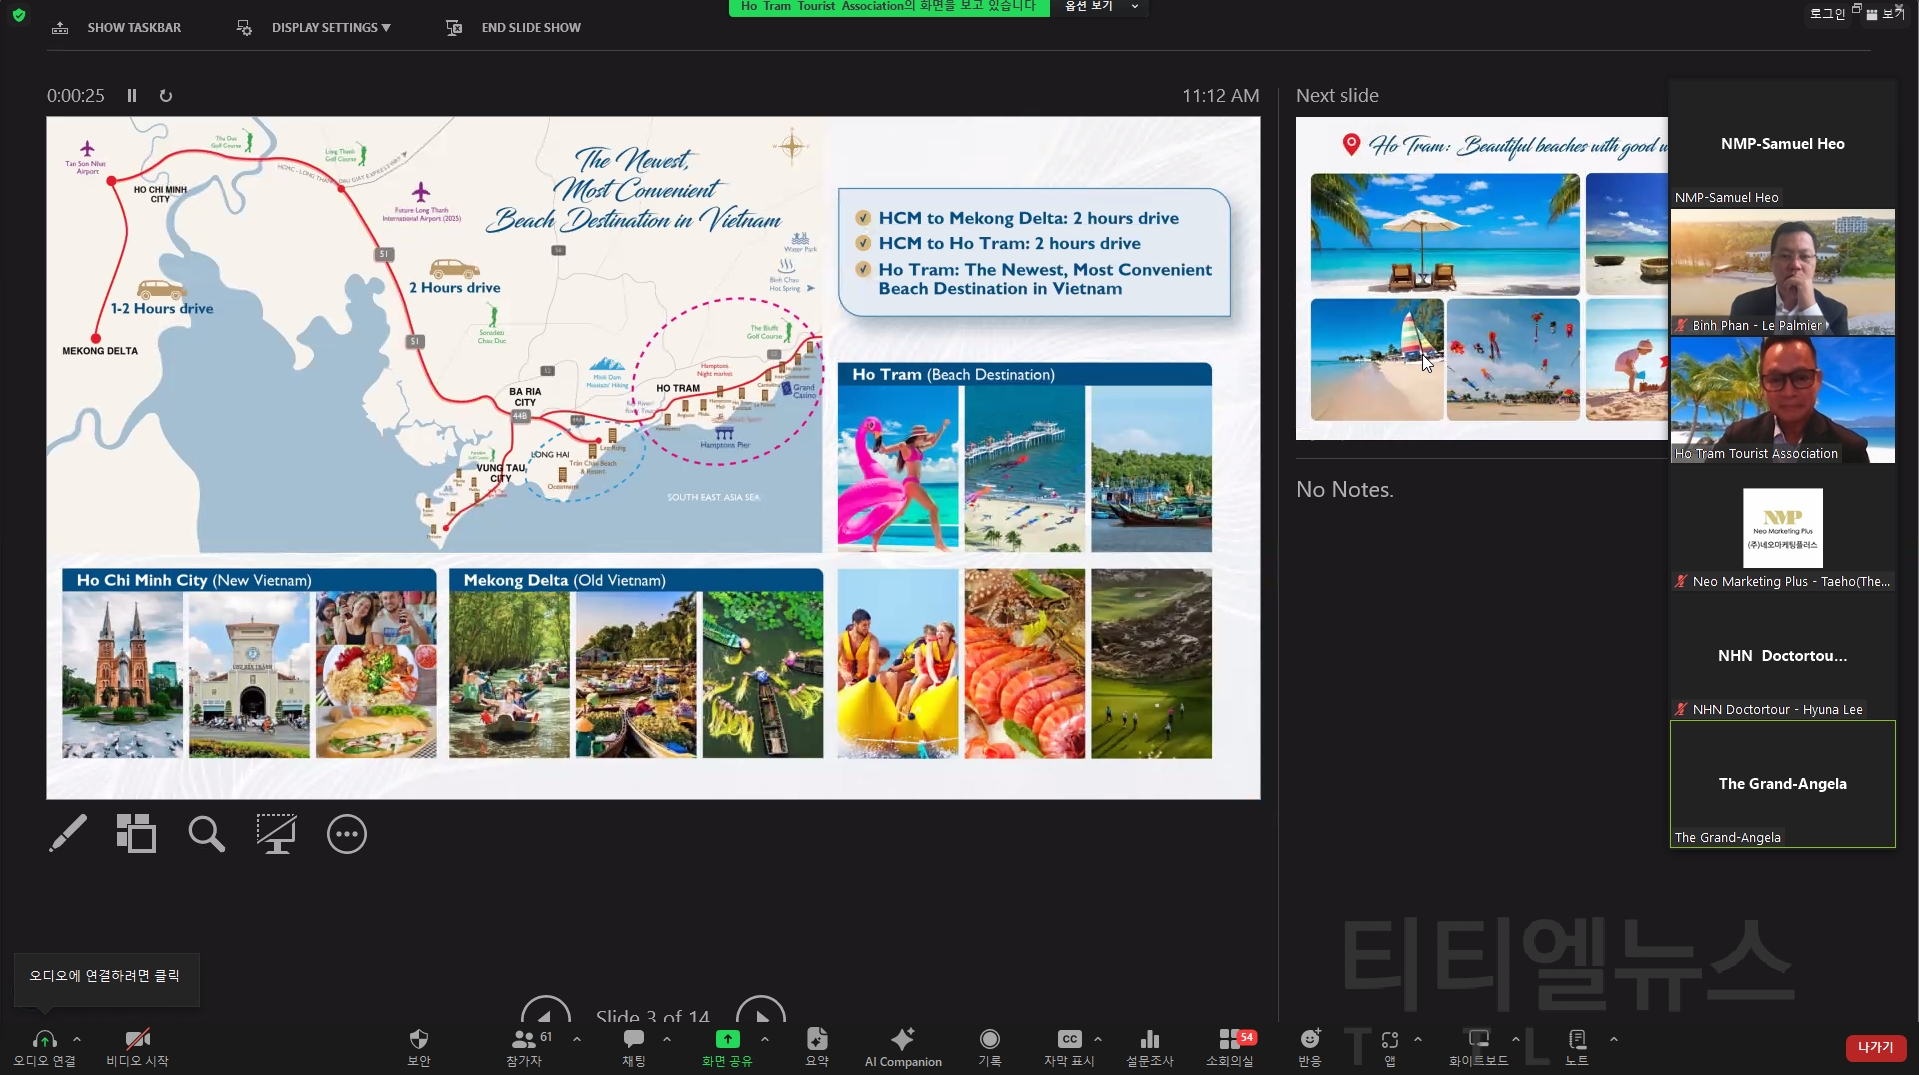Screen dimensions: 1919x1075
Task: Expand screen share options caret
Action: click(x=765, y=1039)
